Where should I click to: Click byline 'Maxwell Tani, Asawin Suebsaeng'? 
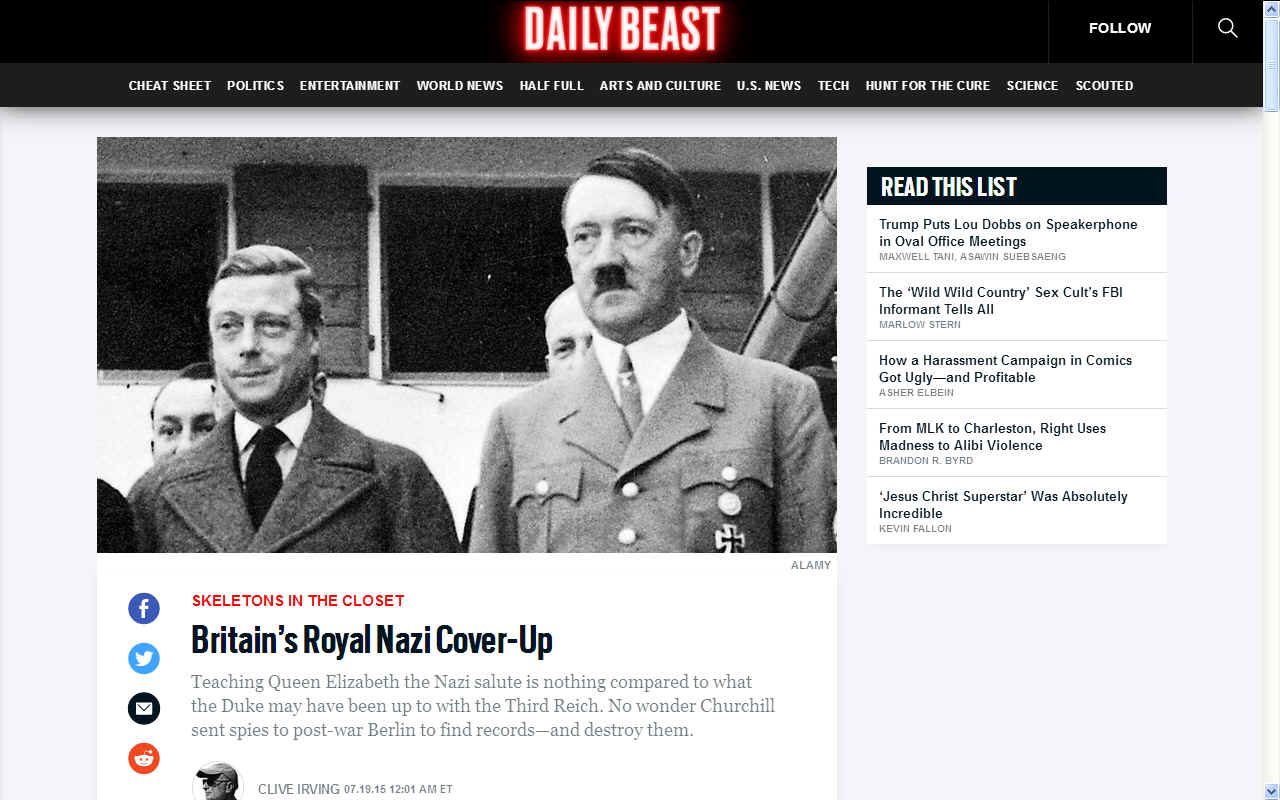point(972,257)
